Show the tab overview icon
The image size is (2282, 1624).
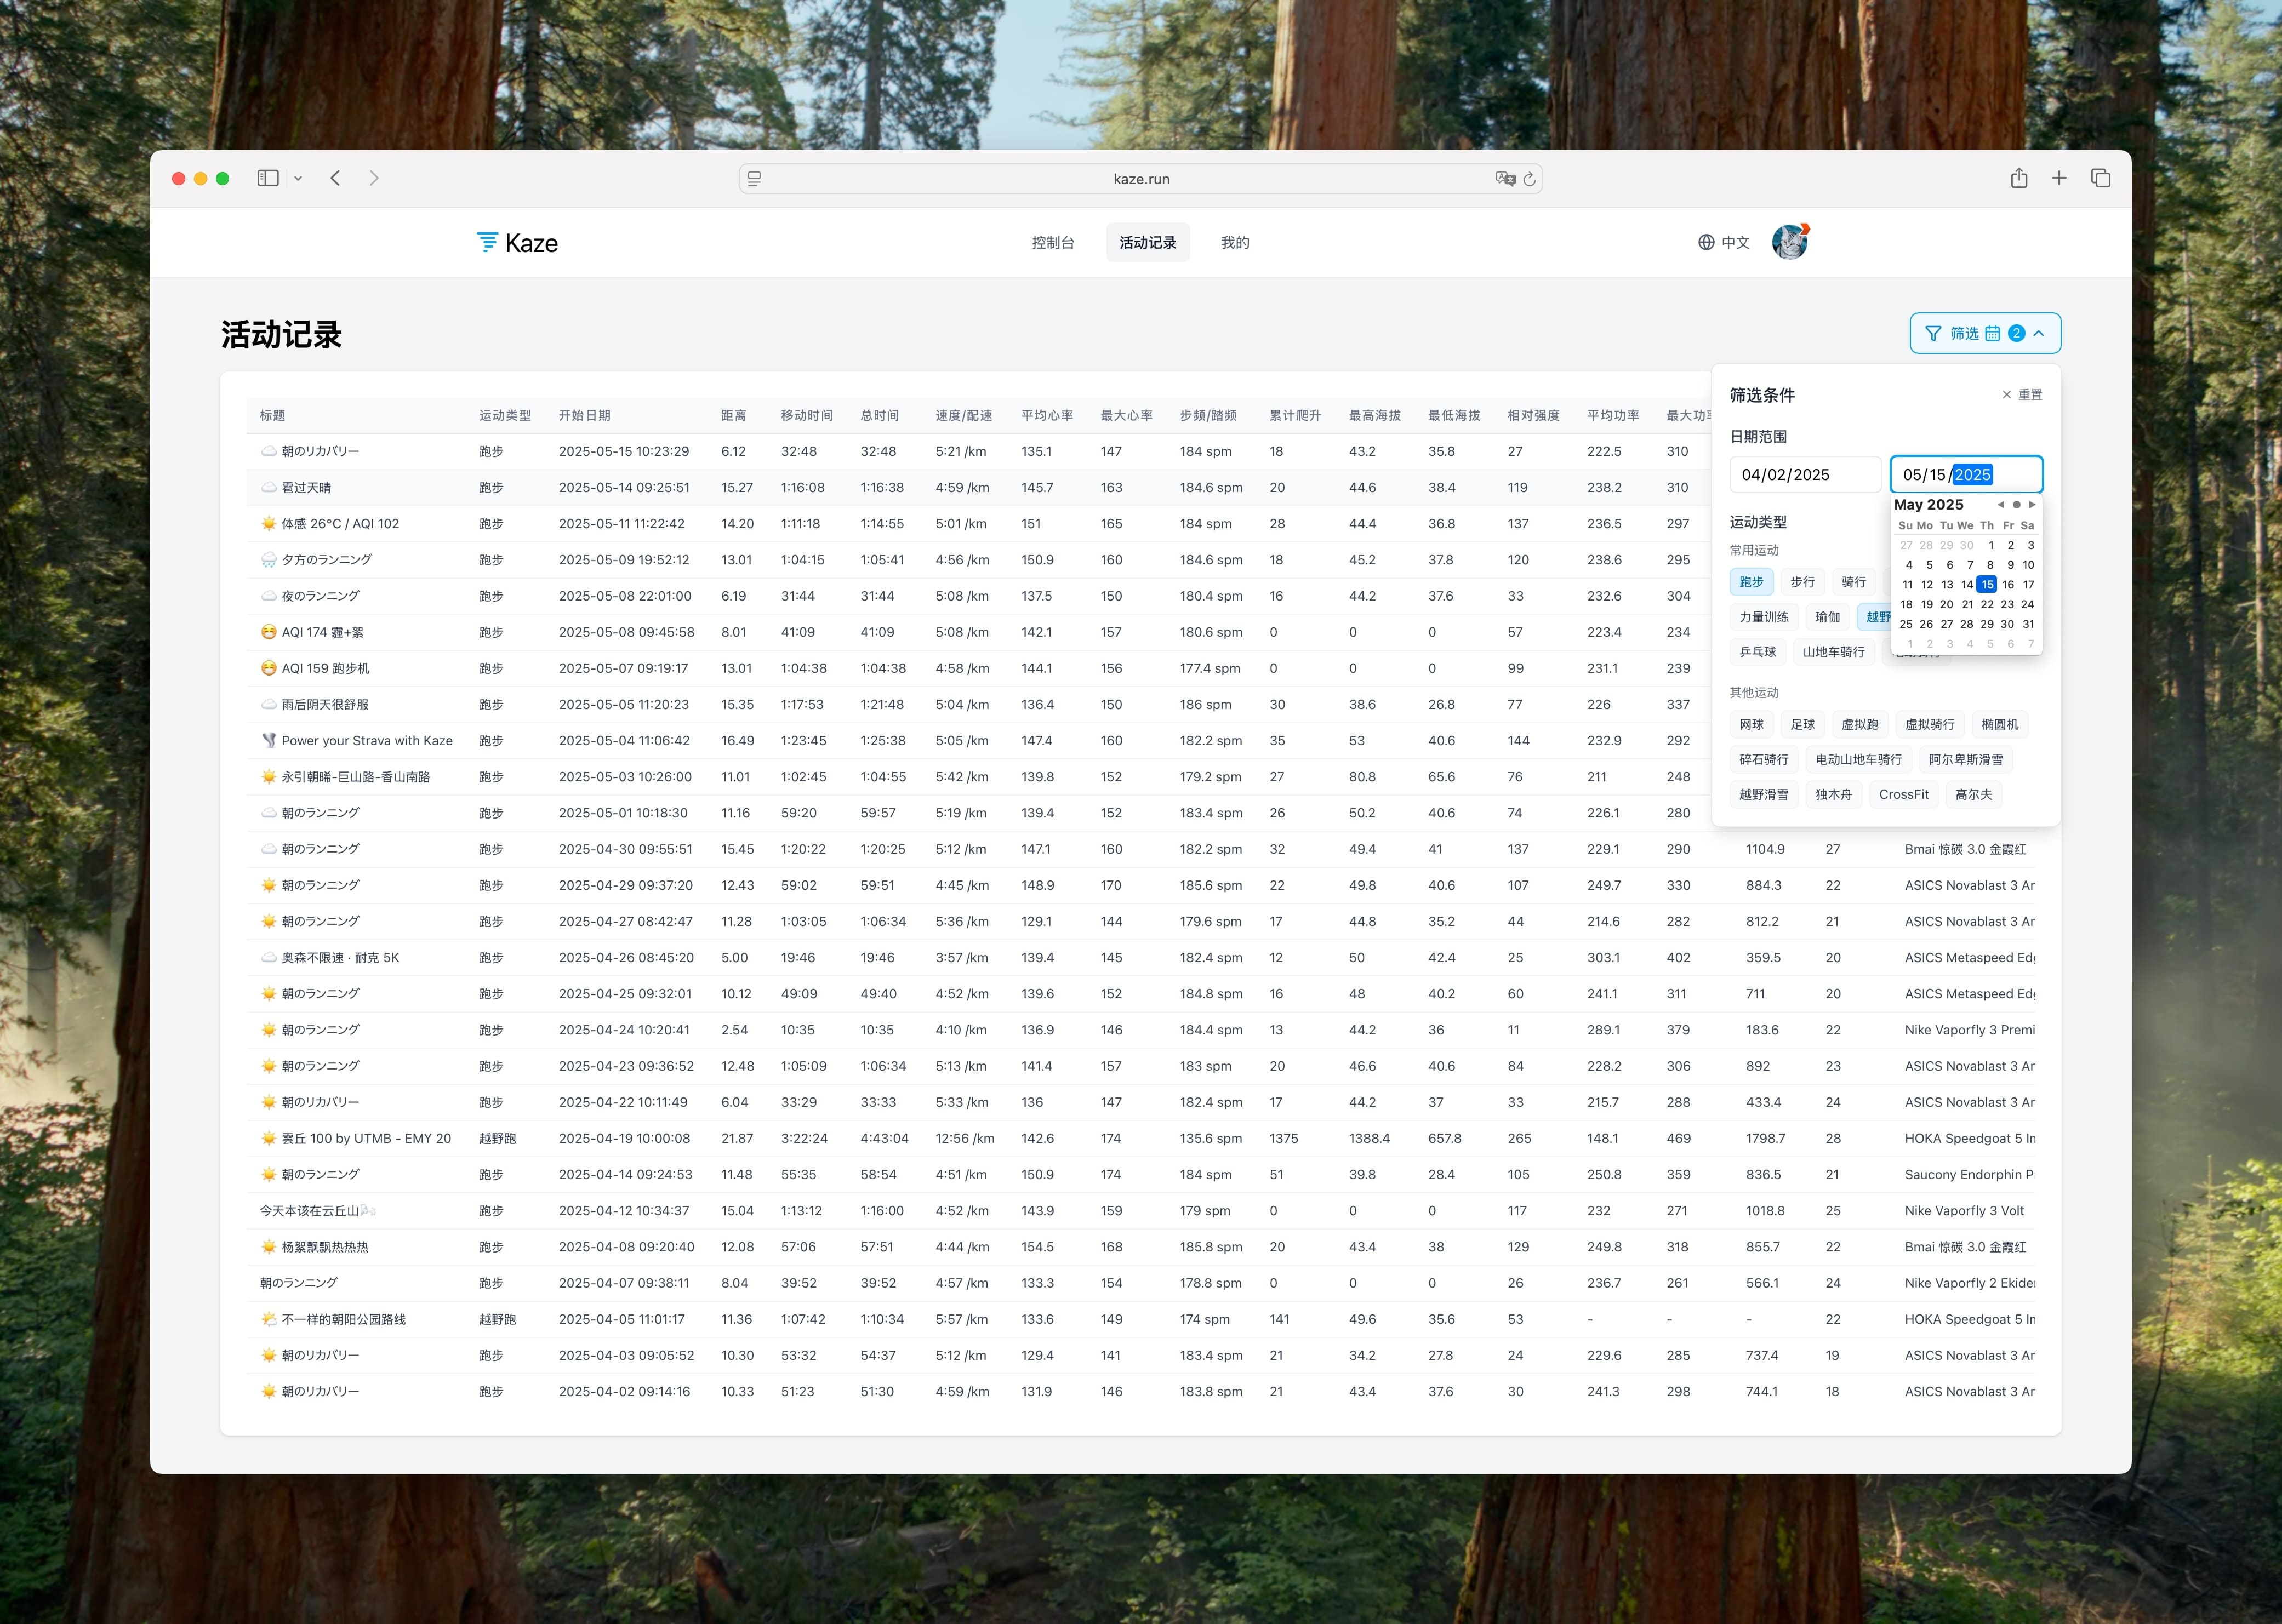[2100, 178]
